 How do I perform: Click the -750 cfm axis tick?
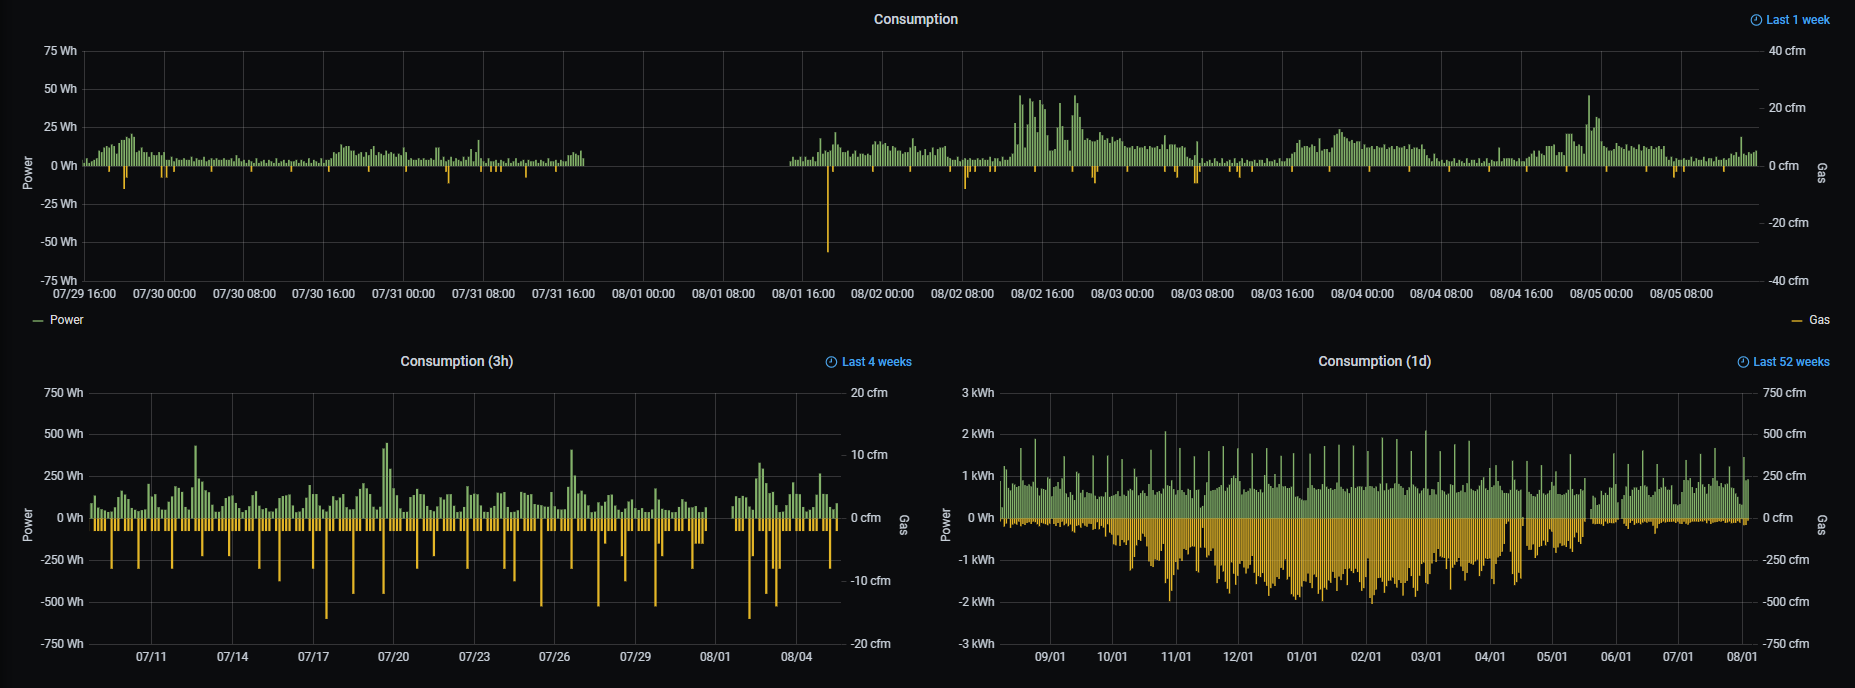point(1786,644)
